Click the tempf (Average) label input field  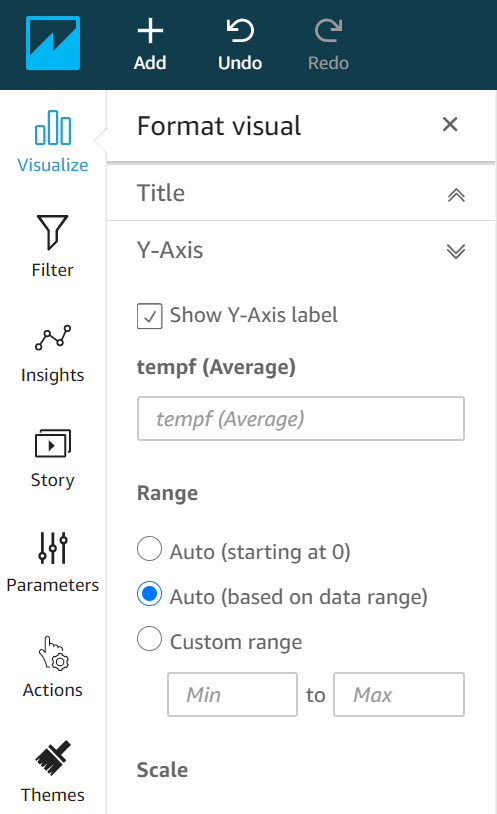pos(301,418)
